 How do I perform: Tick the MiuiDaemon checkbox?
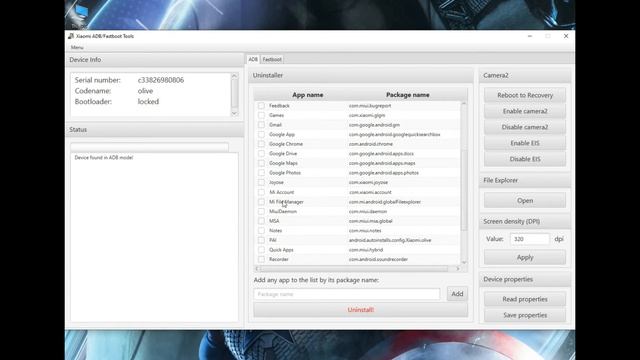coord(261,211)
